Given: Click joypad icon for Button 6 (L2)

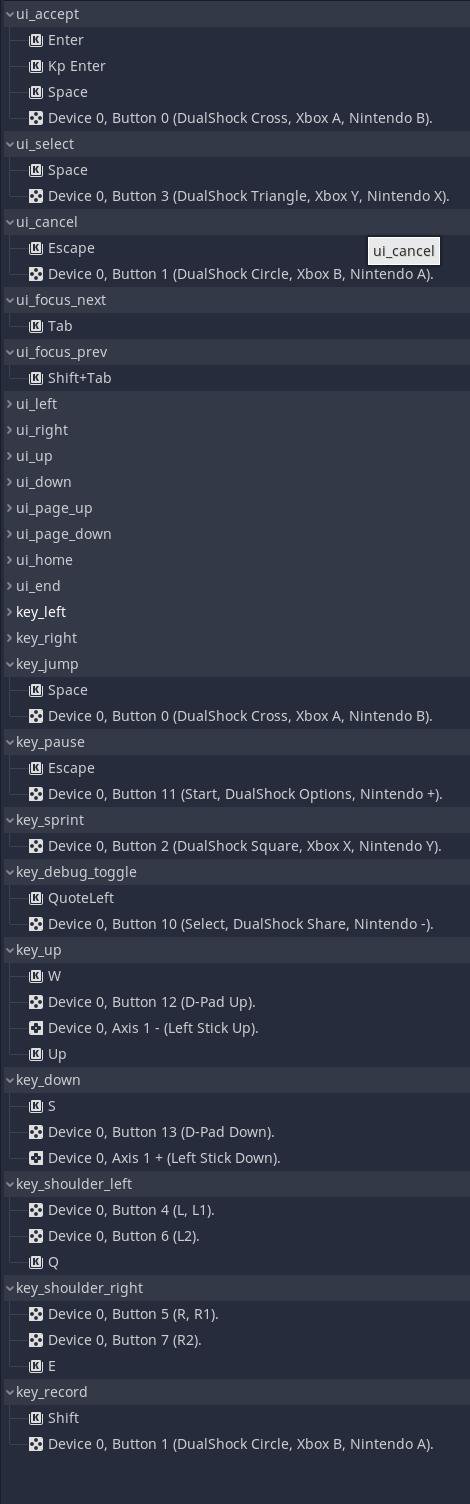Looking at the screenshot, I should [x=36, y=1236].
